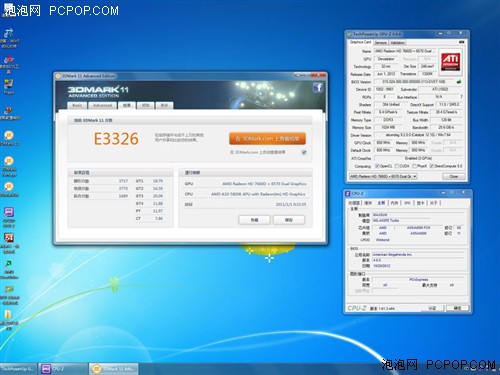Viewport: 500px width, 375px height.
Task: Open the Basic tab in 3DMark 11
Action: (x=77, y=105)
